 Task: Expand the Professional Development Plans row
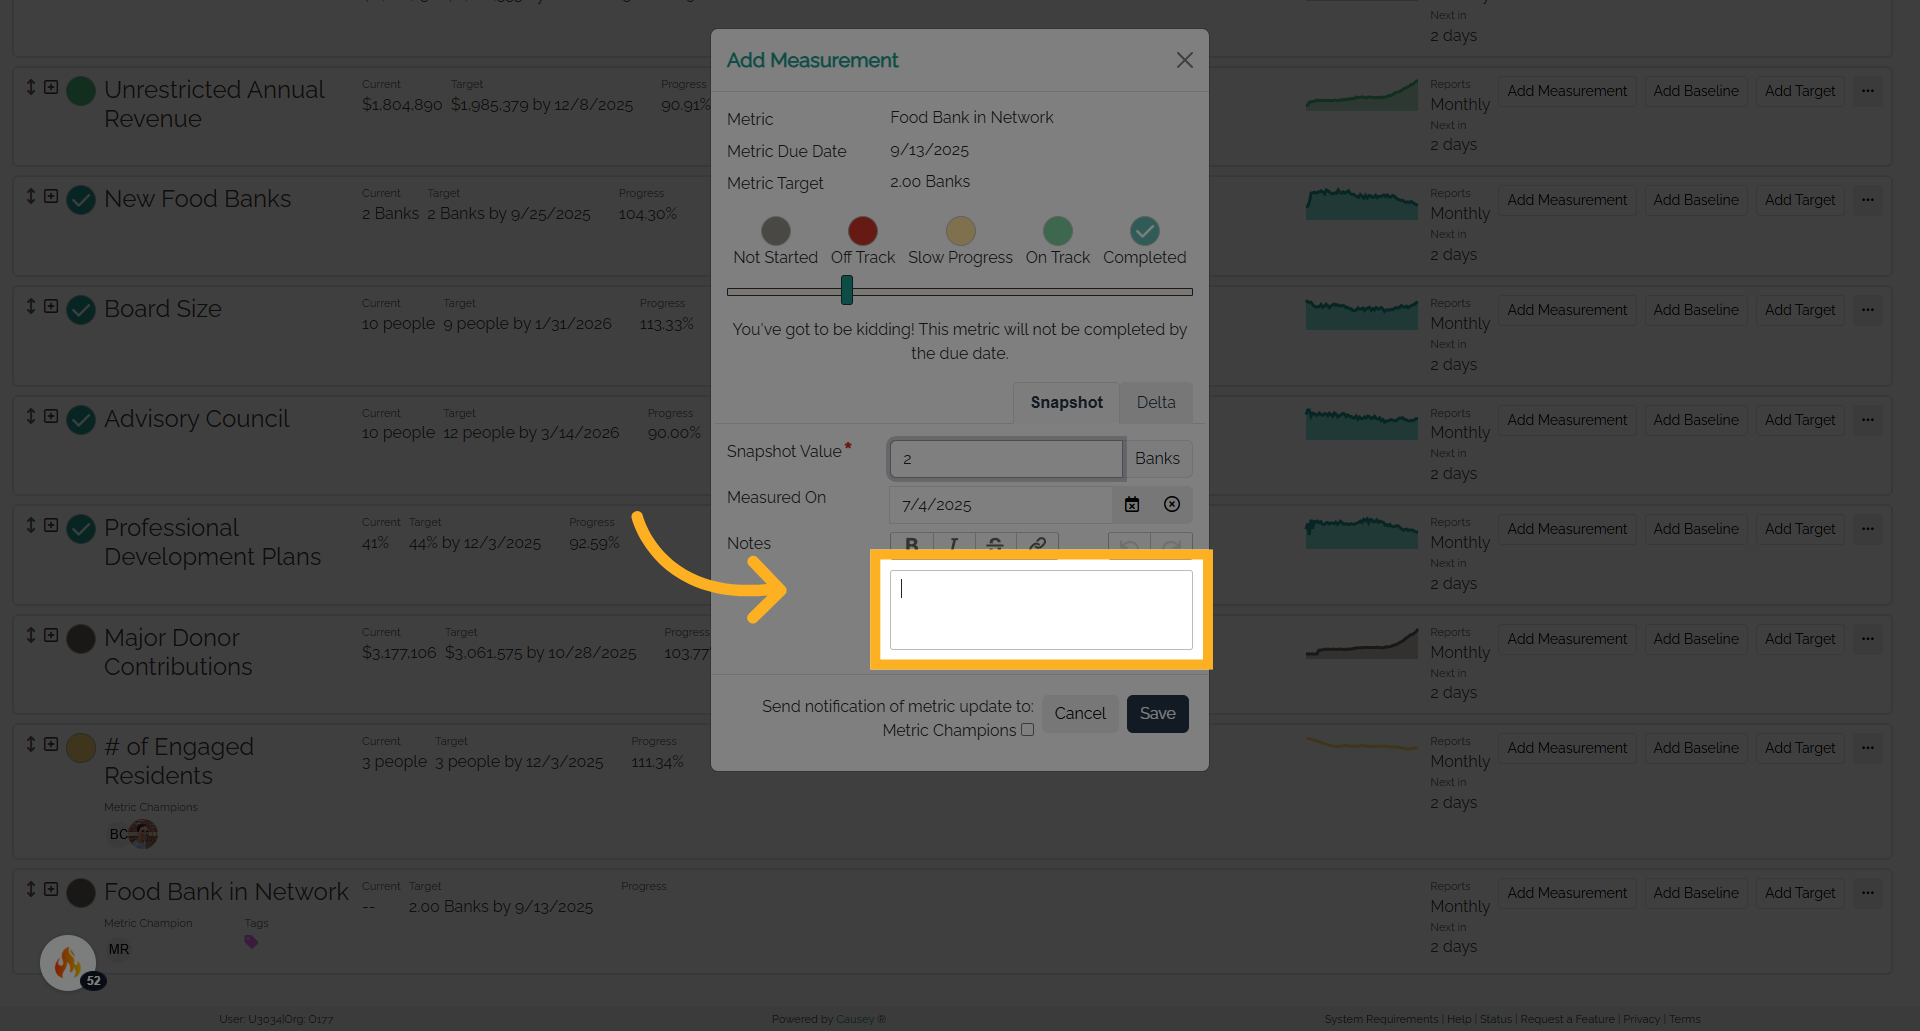(x=51, y=525)
